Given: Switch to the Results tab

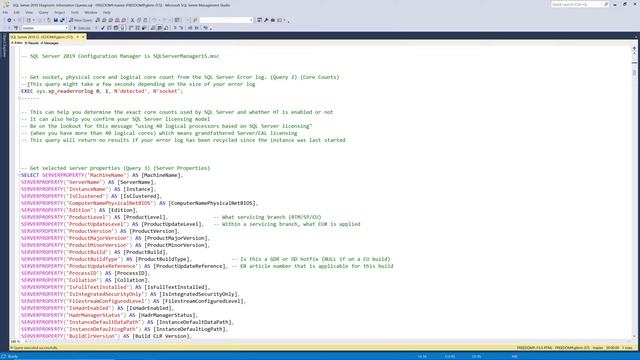Looking at the screenshot, I should pos(31,43).
